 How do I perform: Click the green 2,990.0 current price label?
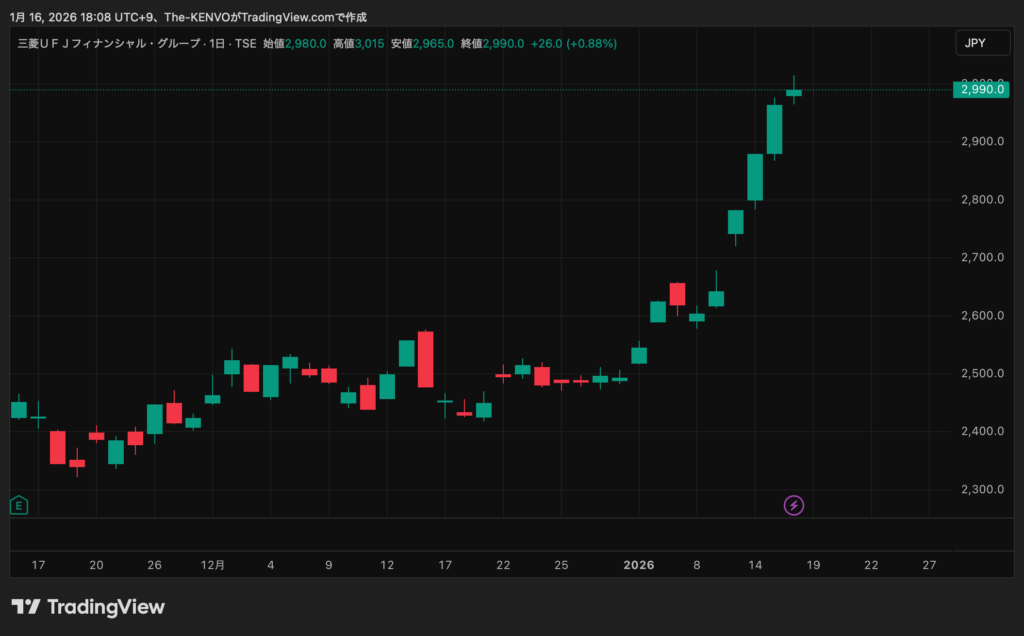click(x=980, y=90)
